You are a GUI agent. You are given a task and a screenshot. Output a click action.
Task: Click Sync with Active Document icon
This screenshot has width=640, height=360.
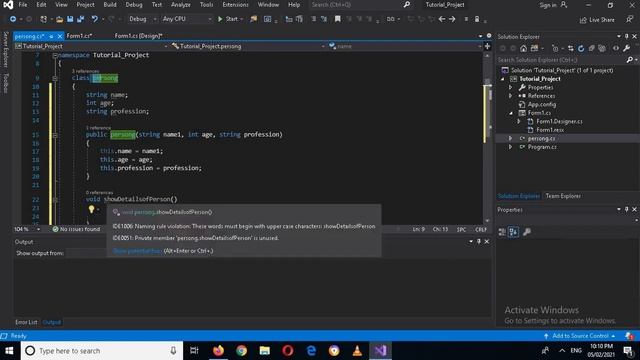pos(571,48)
